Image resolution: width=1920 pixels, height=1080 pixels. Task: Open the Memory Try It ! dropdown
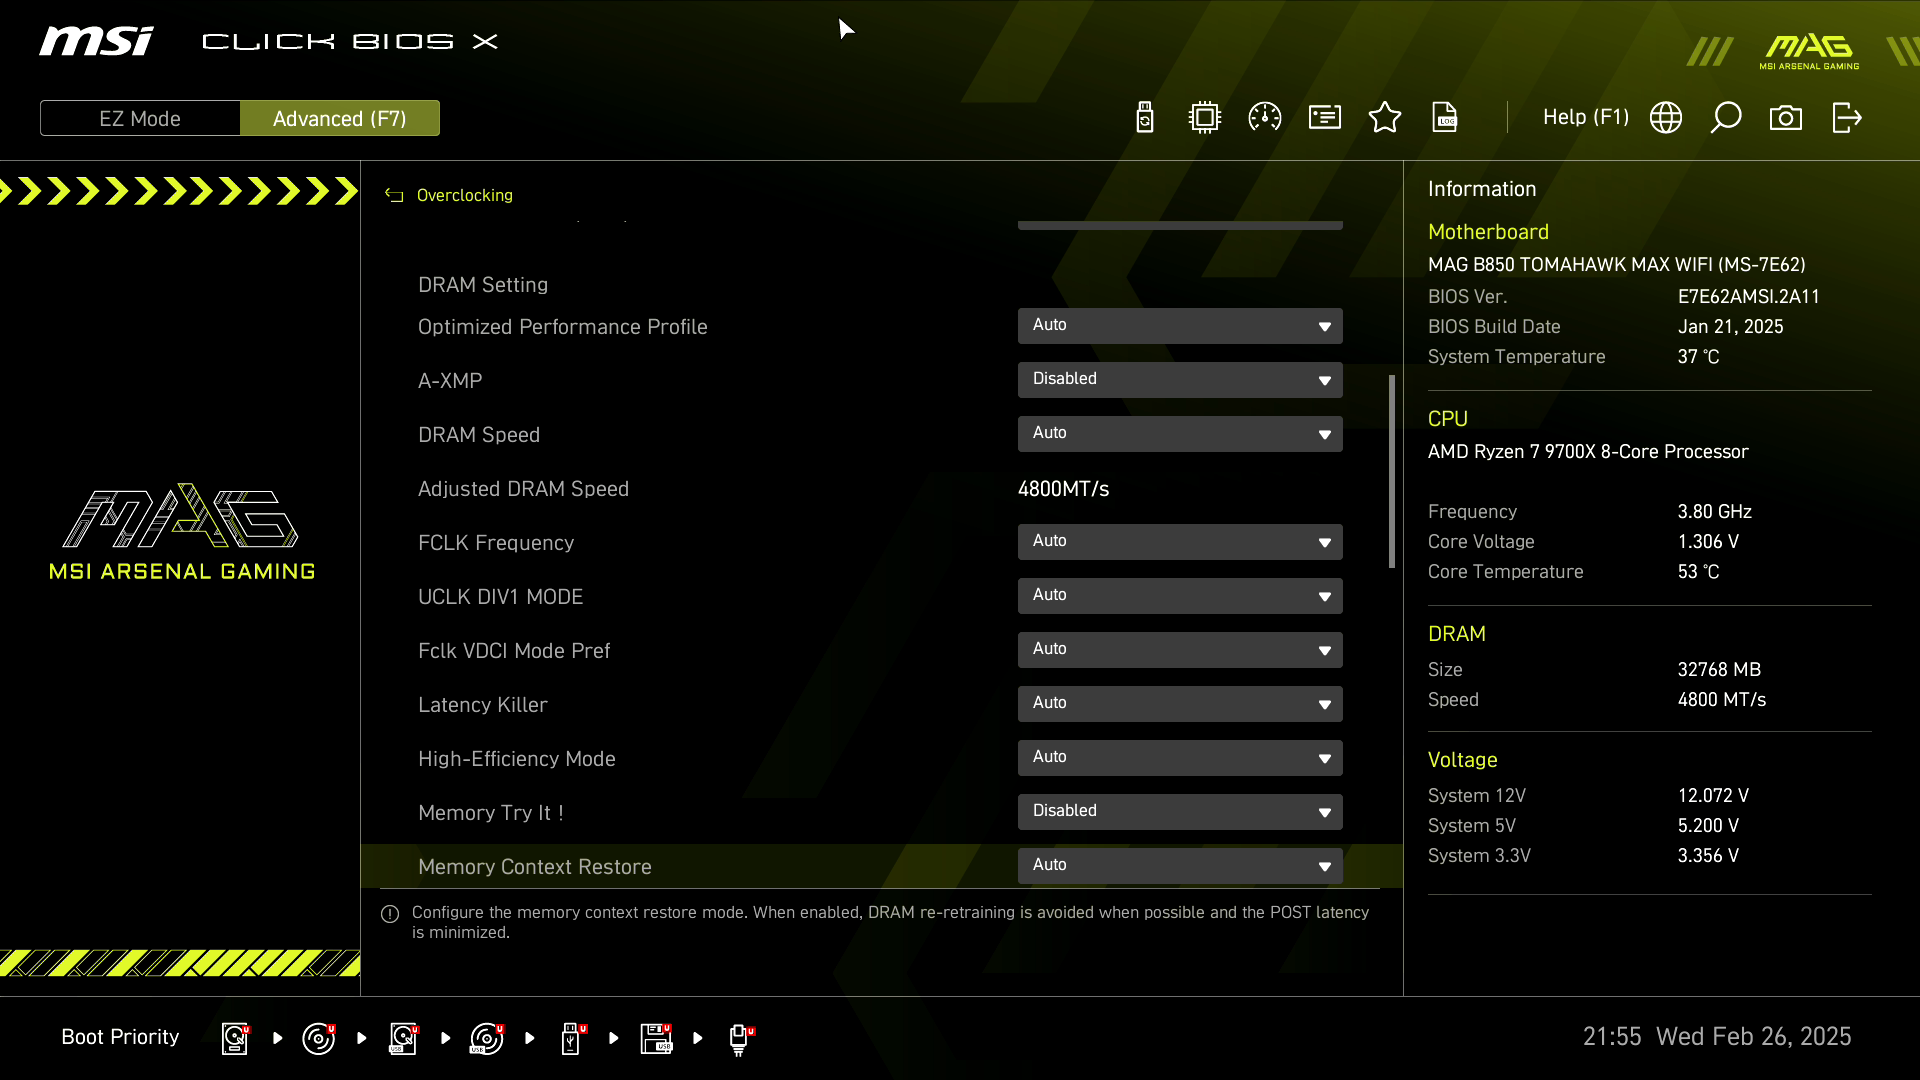pyautogui.click(x=1180, y=812)
